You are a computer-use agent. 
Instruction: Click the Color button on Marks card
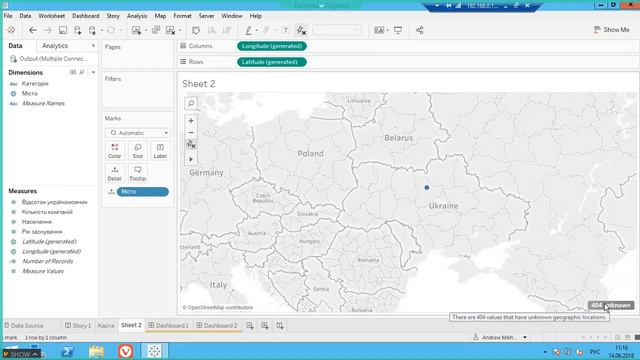[115, 151]
